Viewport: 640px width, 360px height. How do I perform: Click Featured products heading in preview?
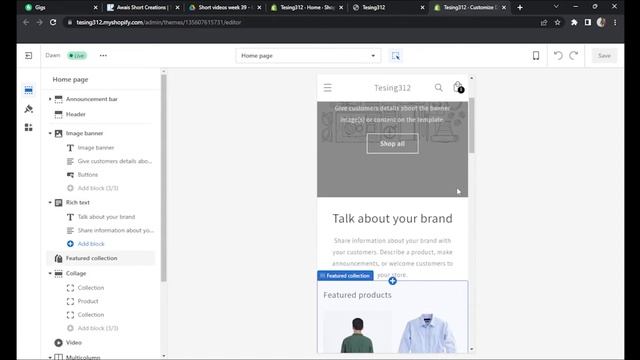pos(357,295)
